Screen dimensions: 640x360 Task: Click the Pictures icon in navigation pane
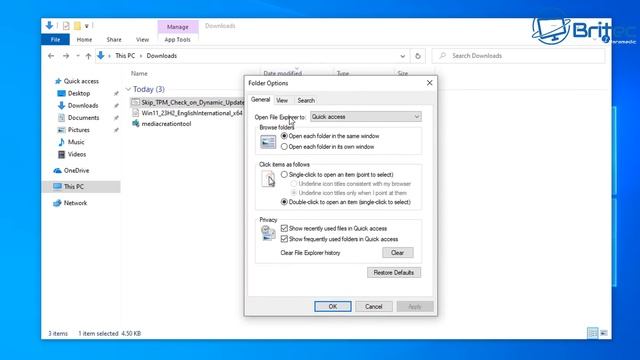pos(61,130)
